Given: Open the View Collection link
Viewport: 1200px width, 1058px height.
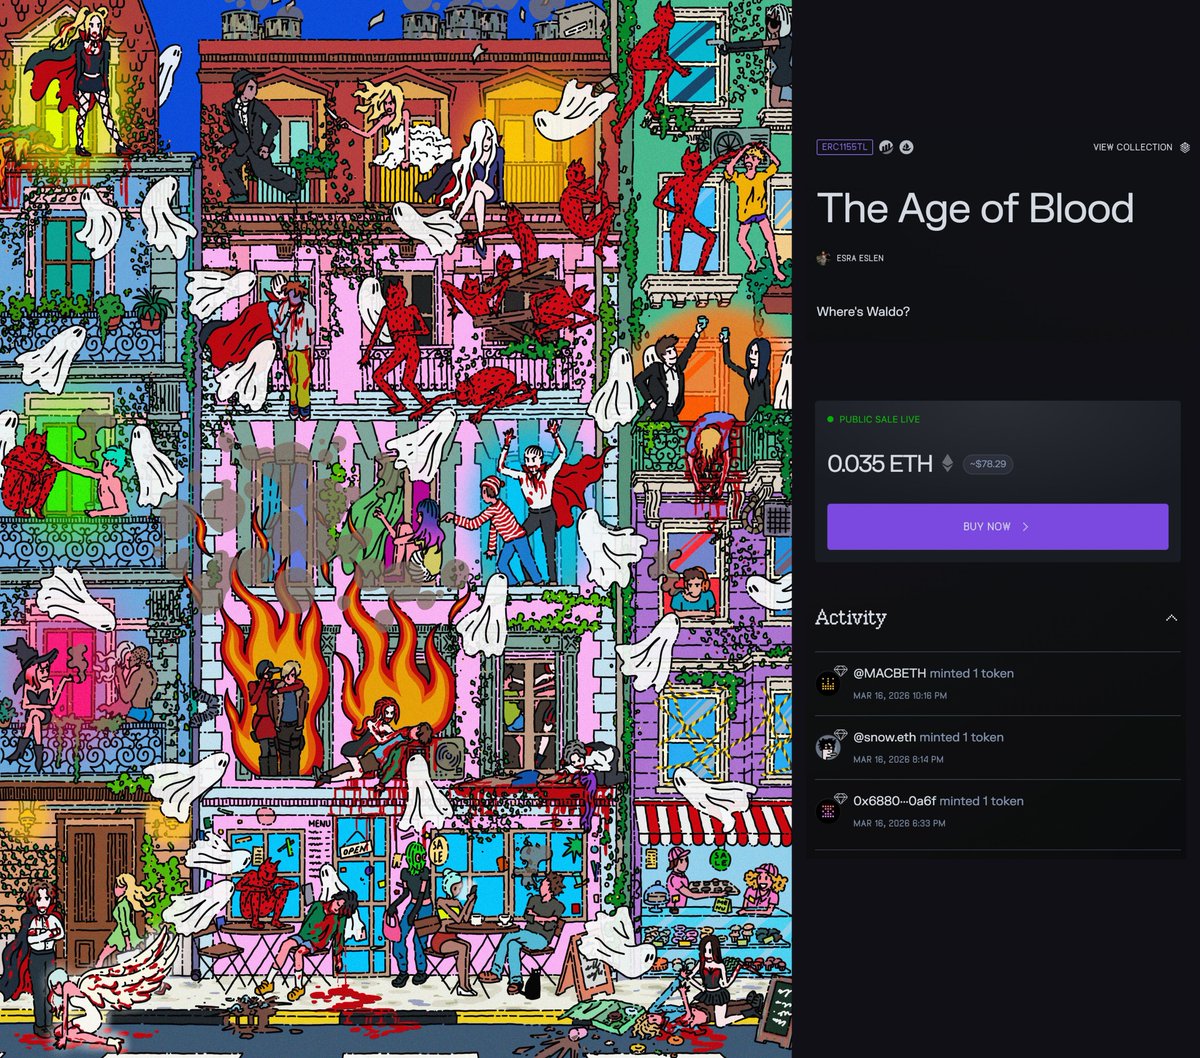Looking at the screenshot, I should pyautogui.click(x=1132, y=147).
